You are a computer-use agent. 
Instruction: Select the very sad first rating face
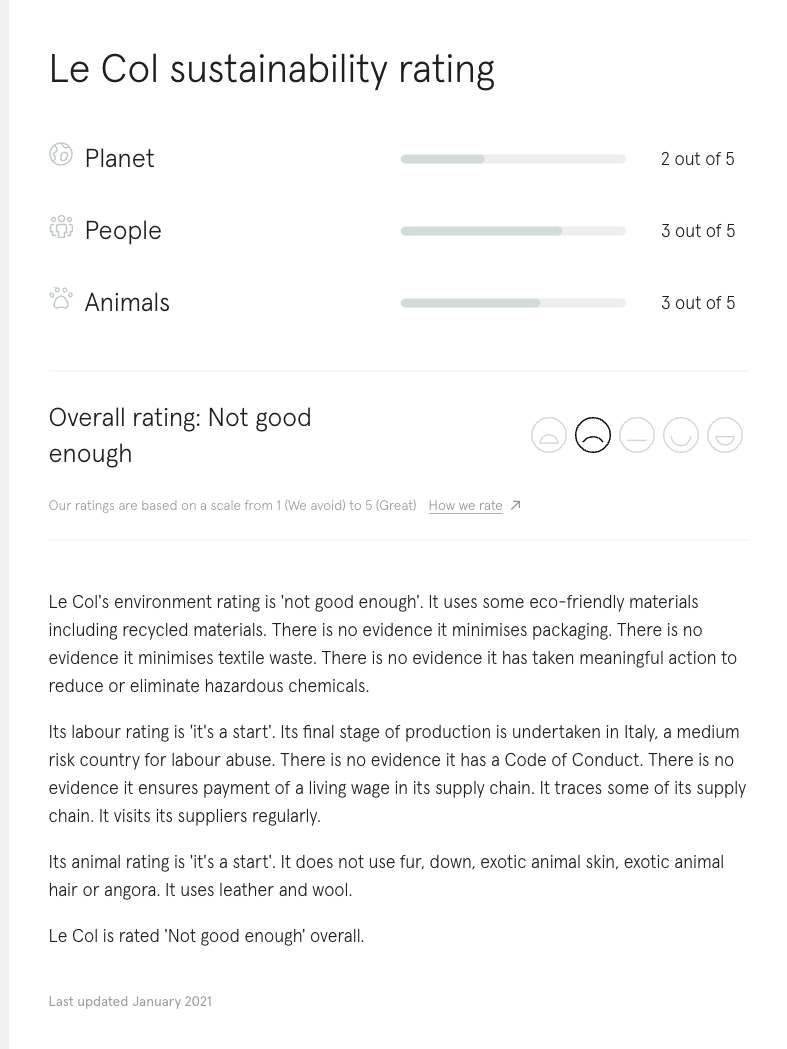coord(549,435)
